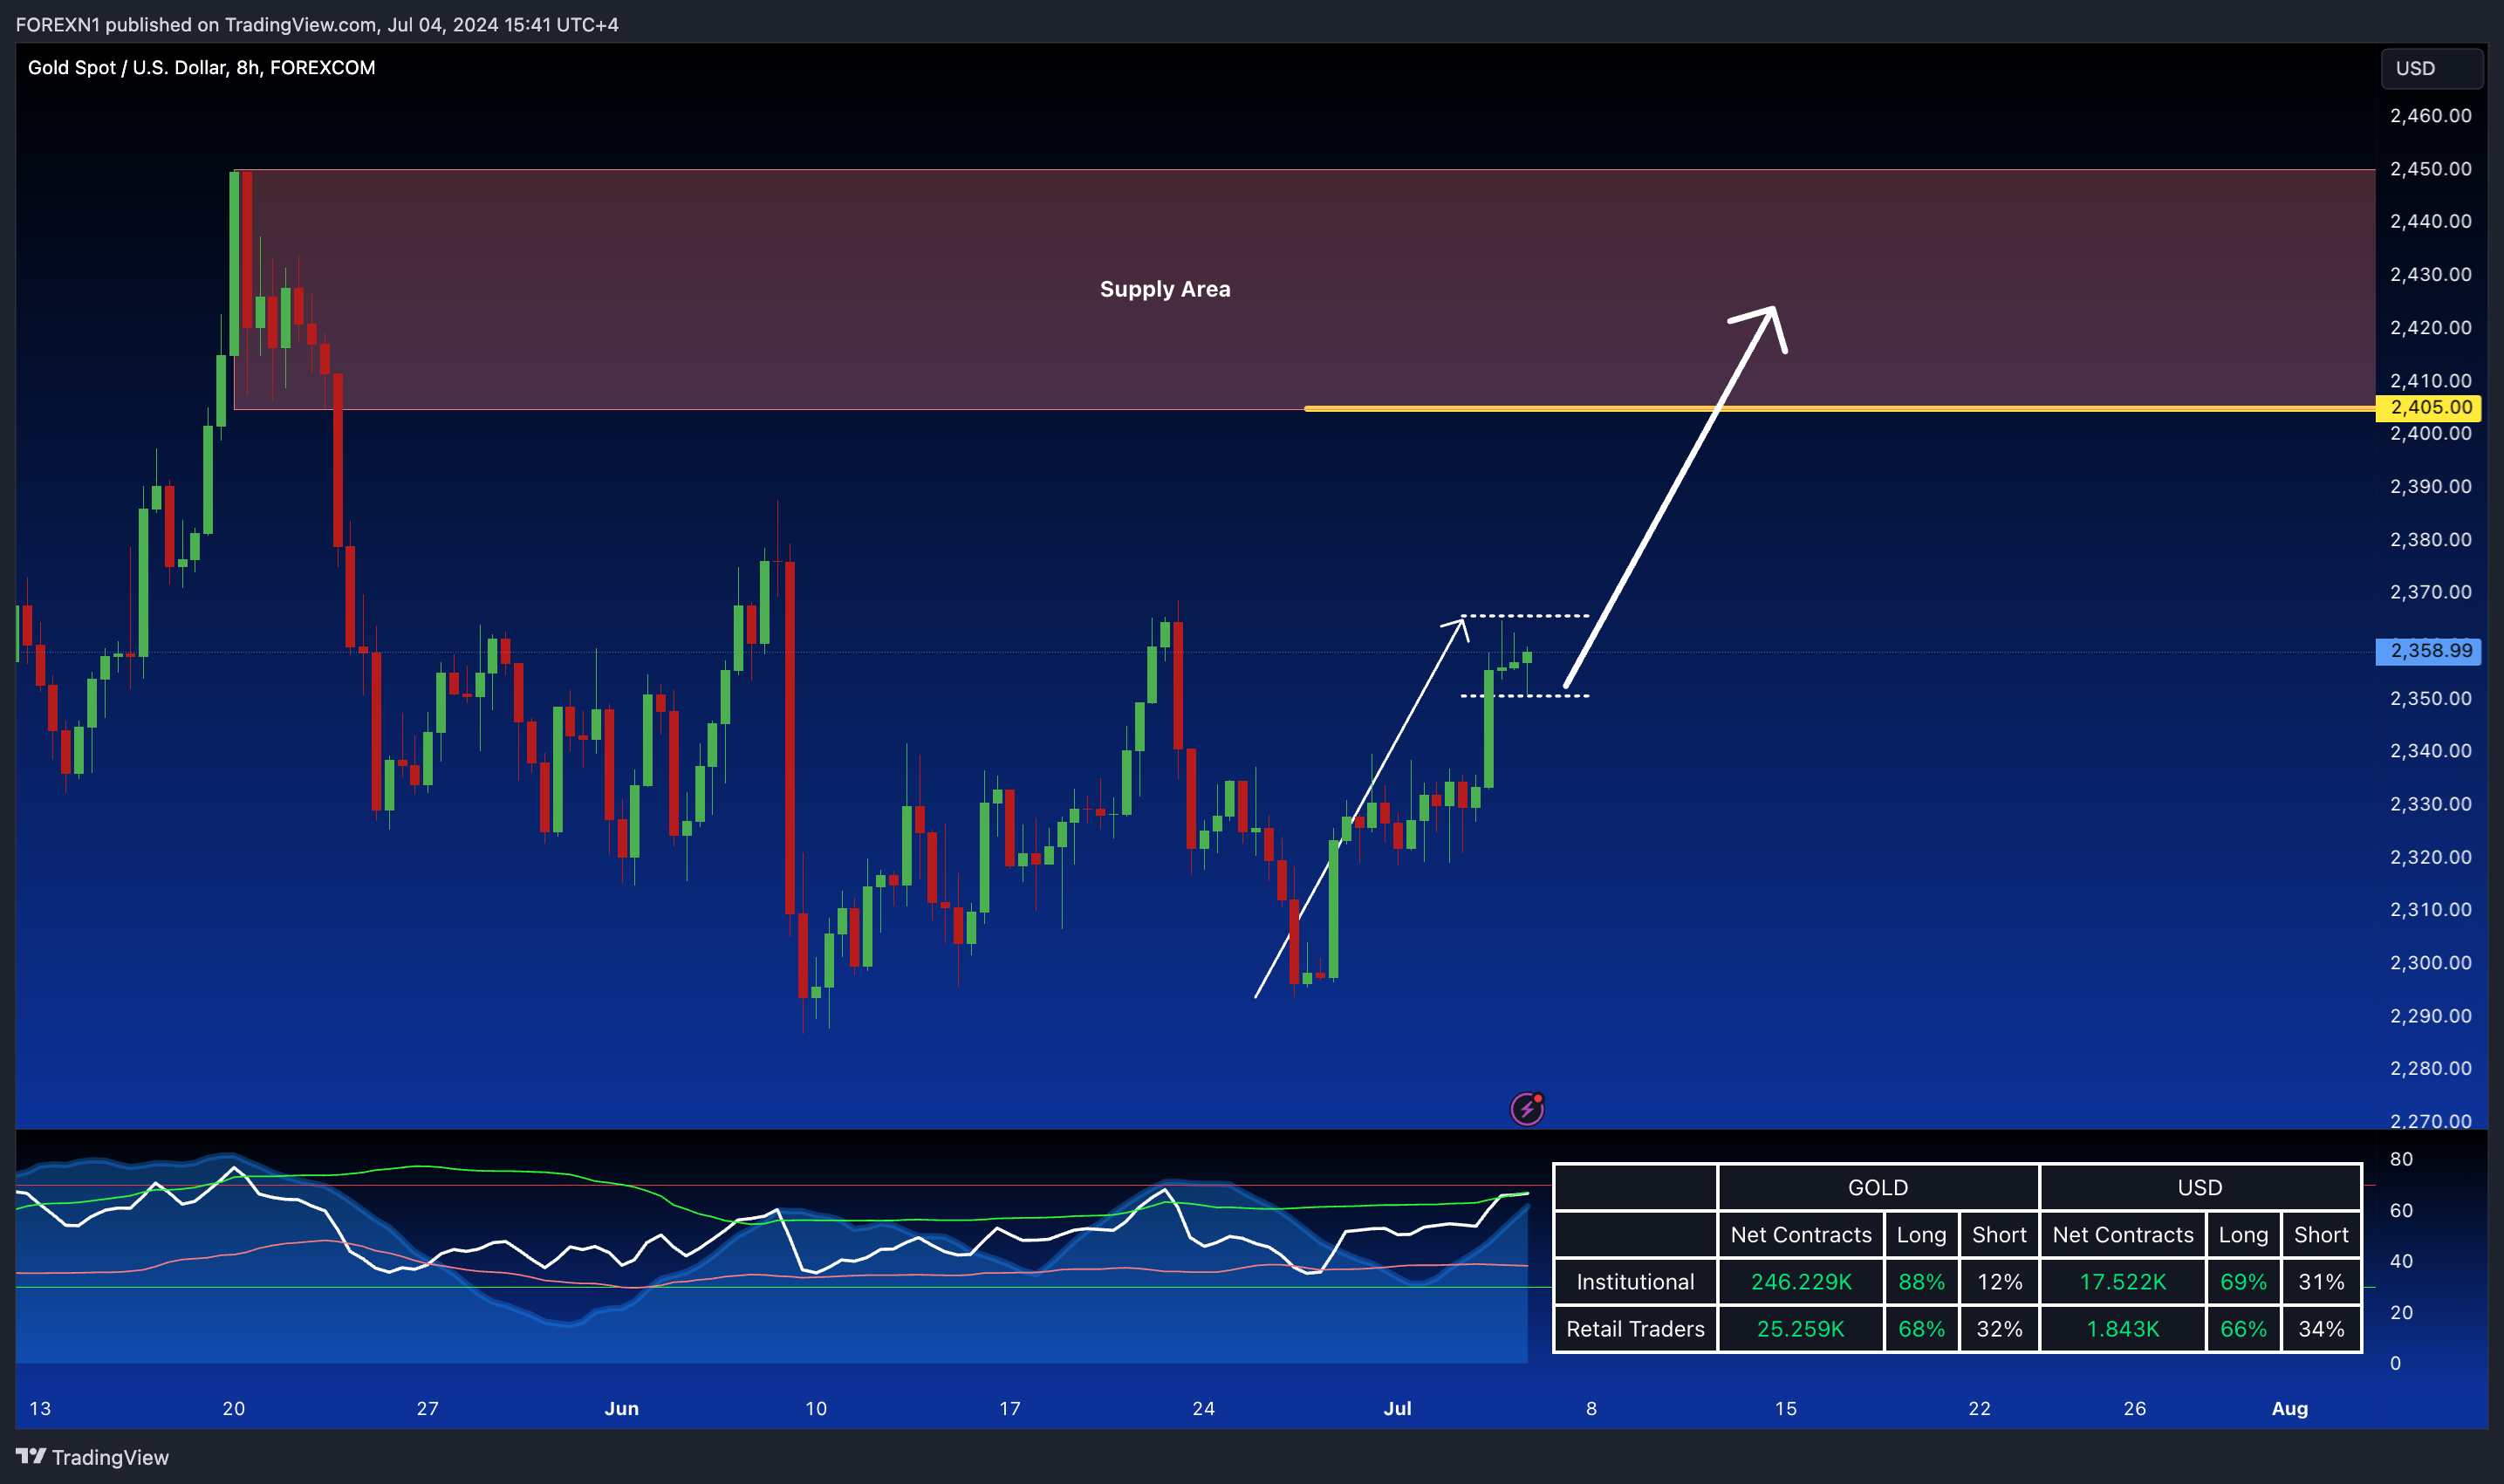Click the 2,310.00 price axis label

click(x=2430, y=909)
